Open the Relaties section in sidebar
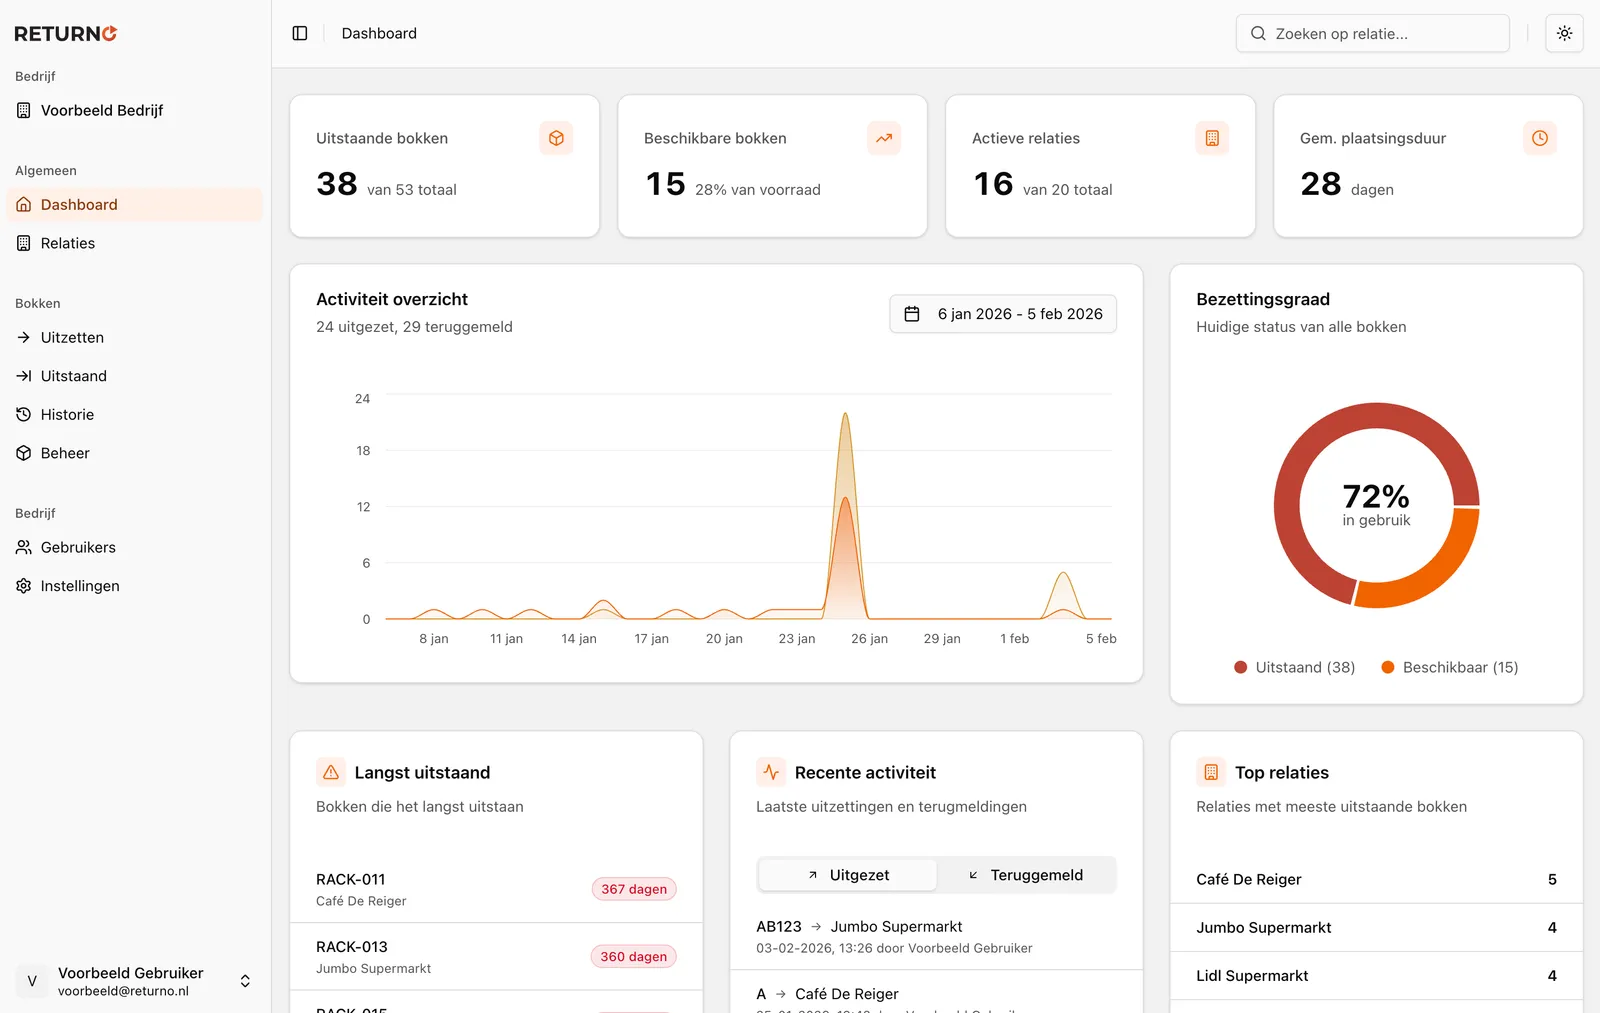Screen dimensions: 1600x1013 click(x=68, y=242)
